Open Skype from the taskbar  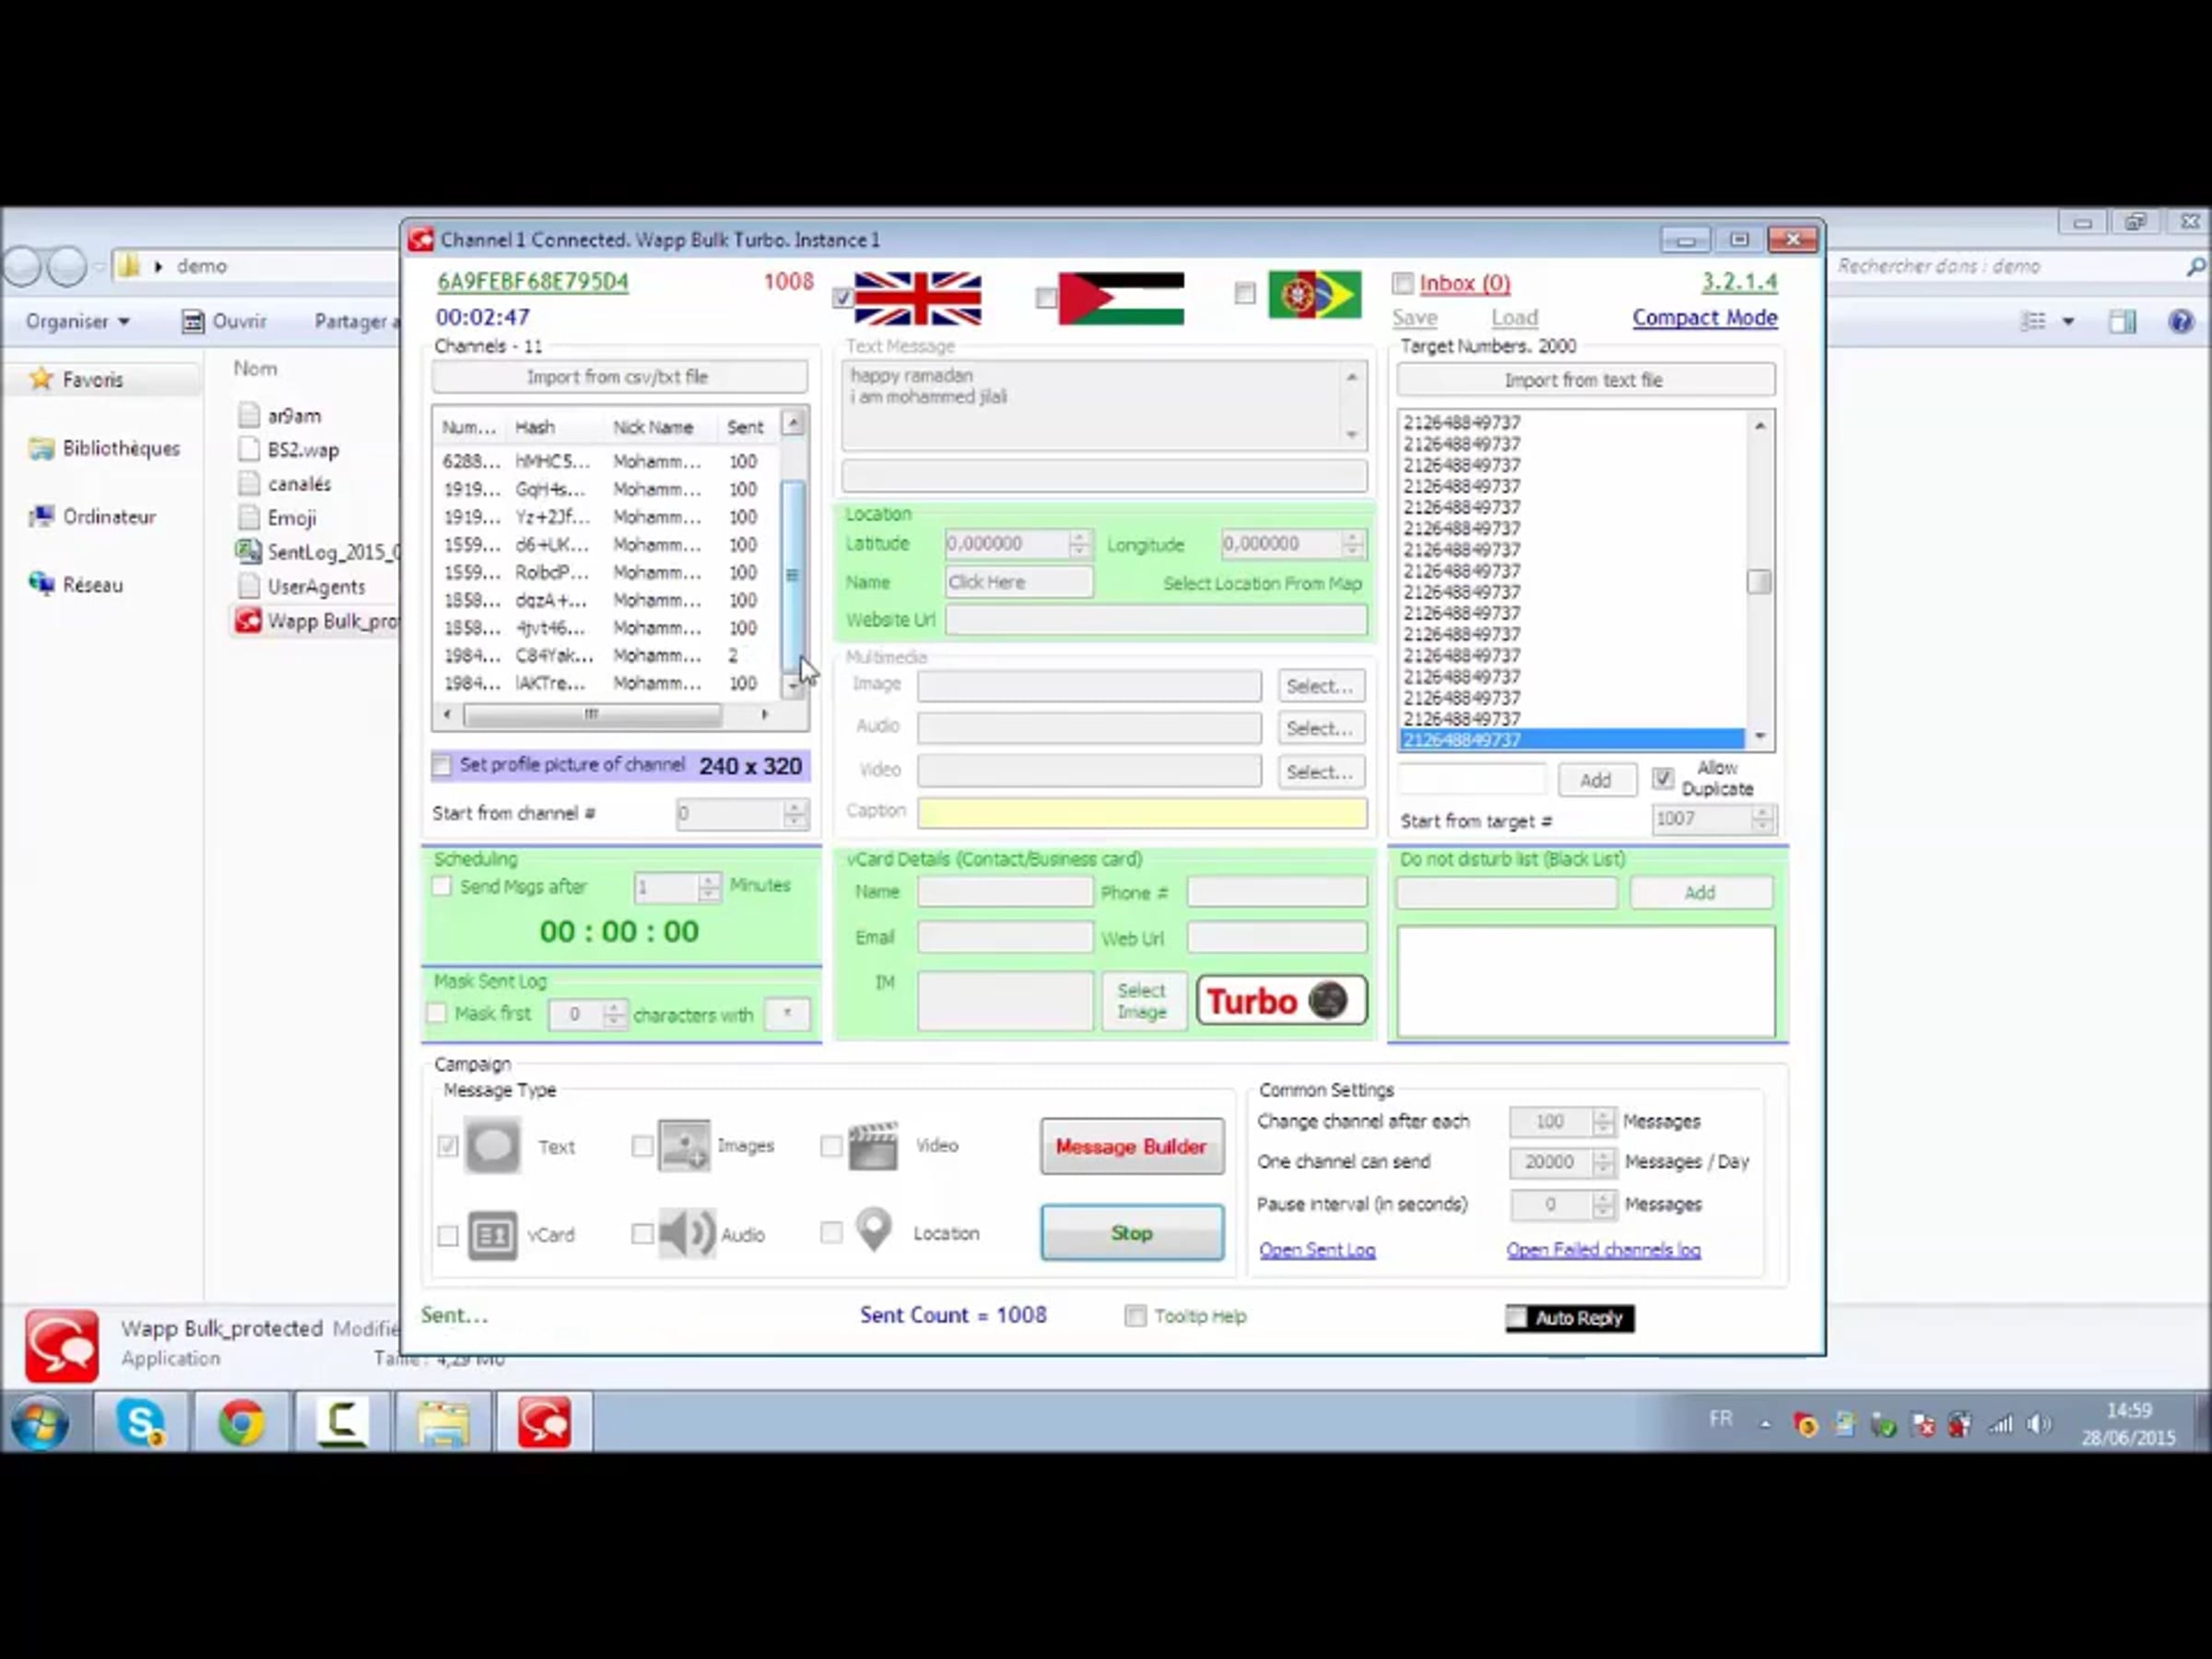point(140,1422)
